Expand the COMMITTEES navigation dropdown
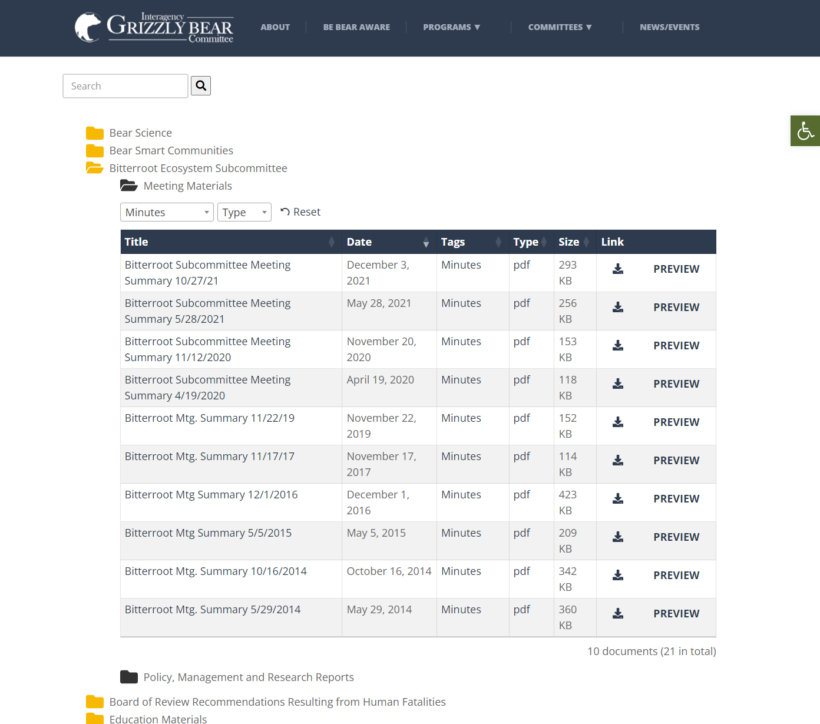Screen dimensions: 820x724 tap(560, 27)
